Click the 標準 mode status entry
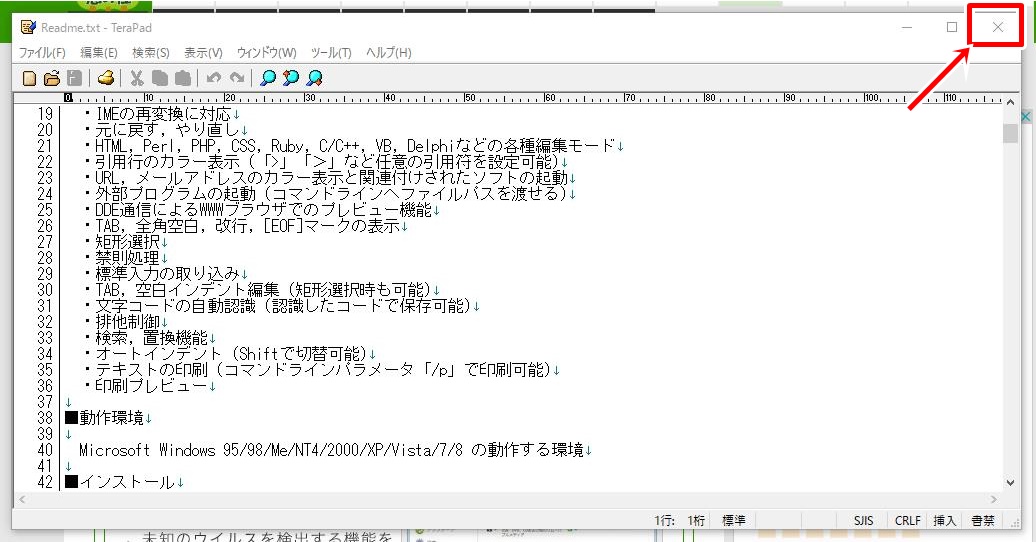The width and height of the screenshot is (1036, 542). [x=733, y=521]
